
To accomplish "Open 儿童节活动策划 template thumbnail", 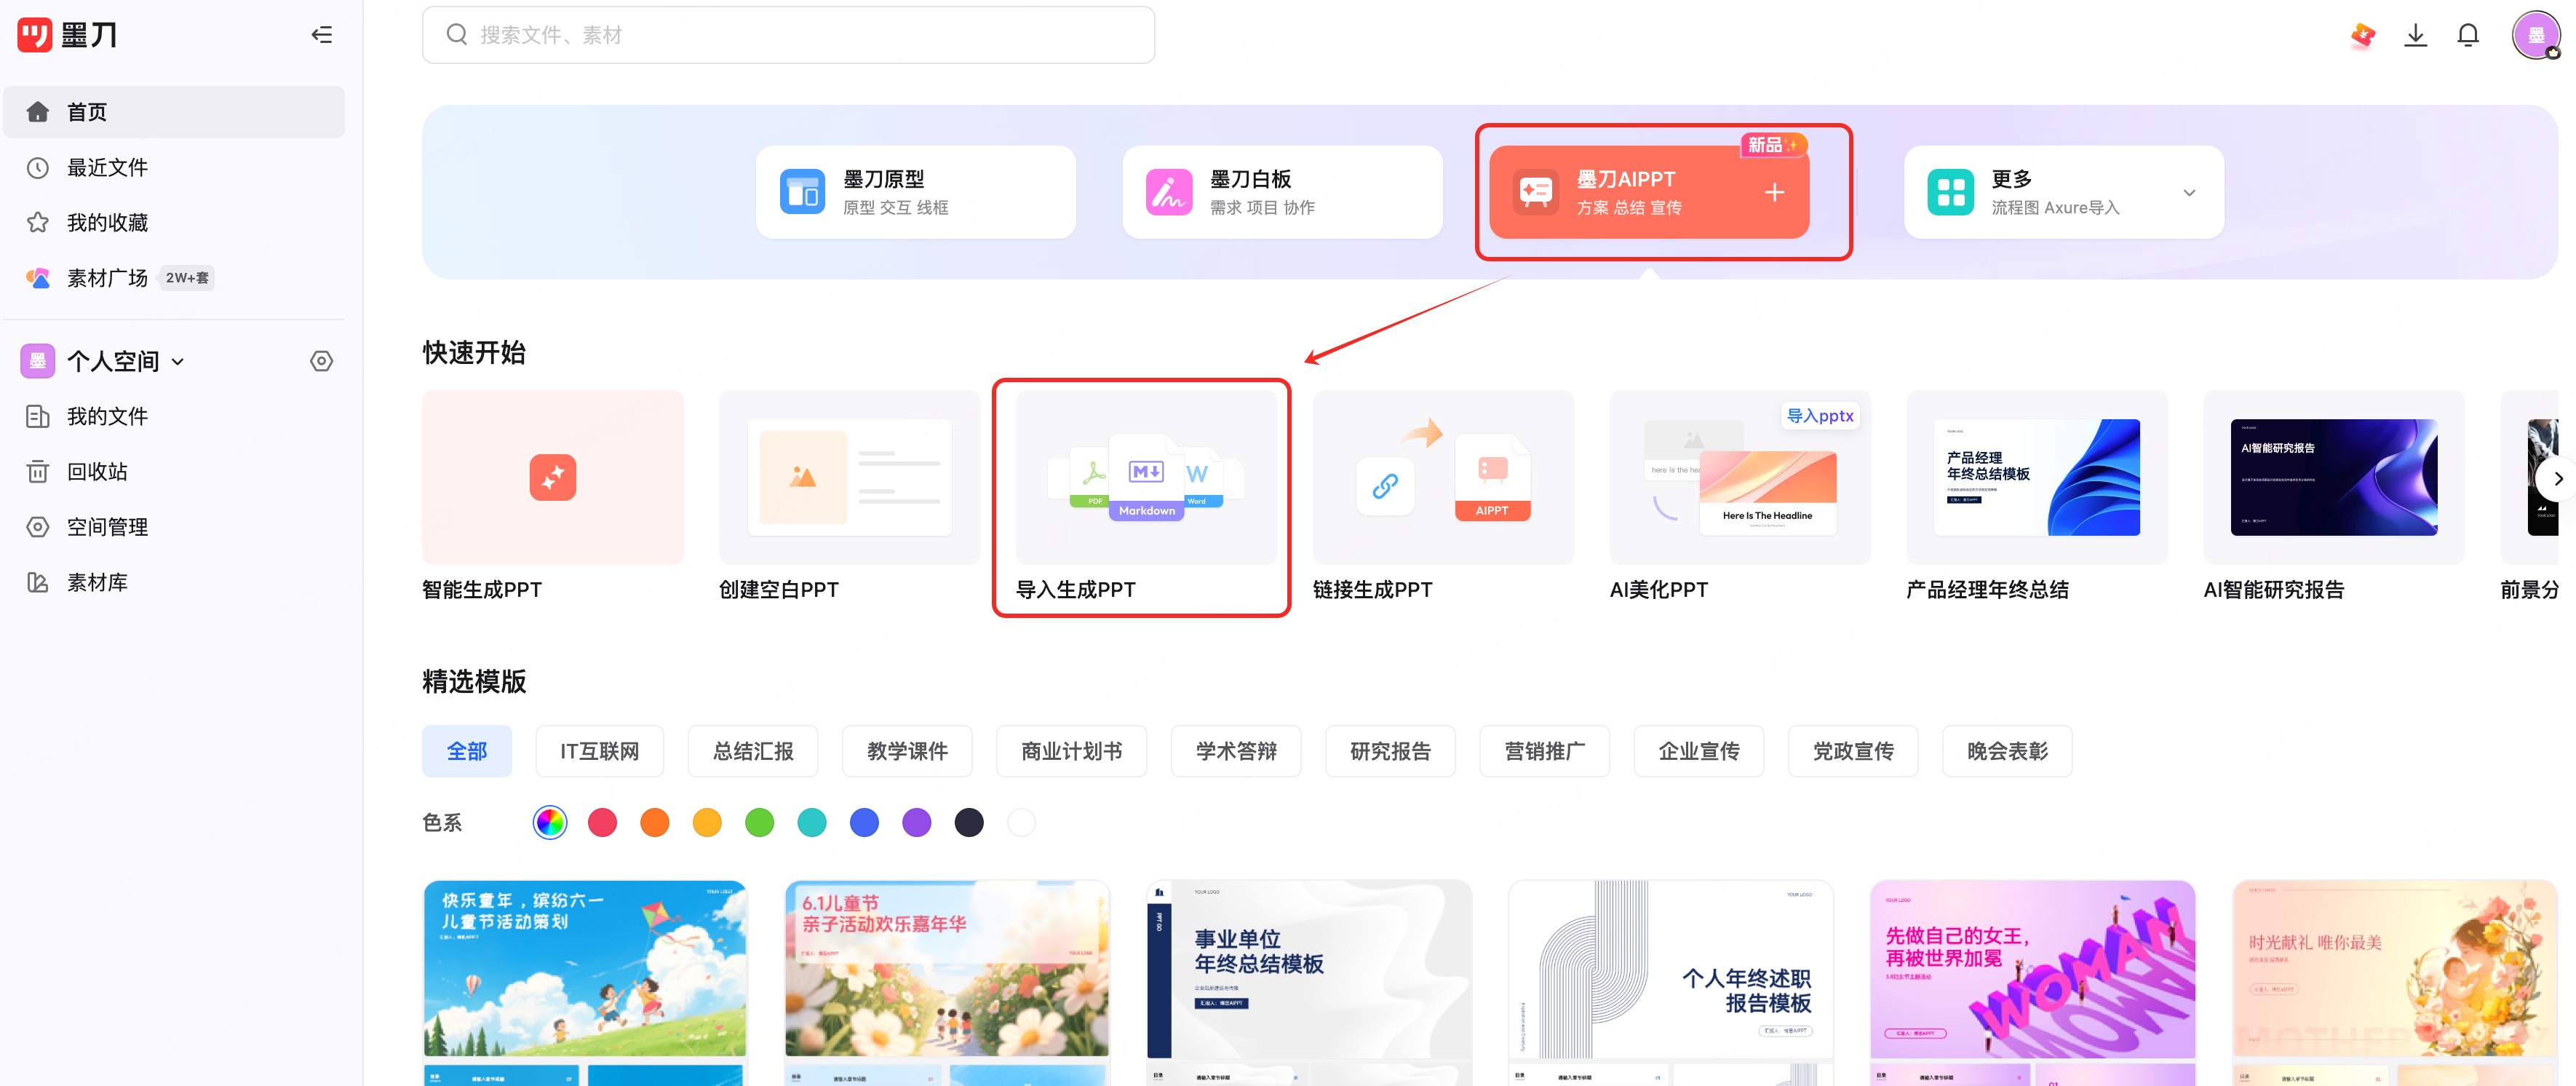I will 585,968.
